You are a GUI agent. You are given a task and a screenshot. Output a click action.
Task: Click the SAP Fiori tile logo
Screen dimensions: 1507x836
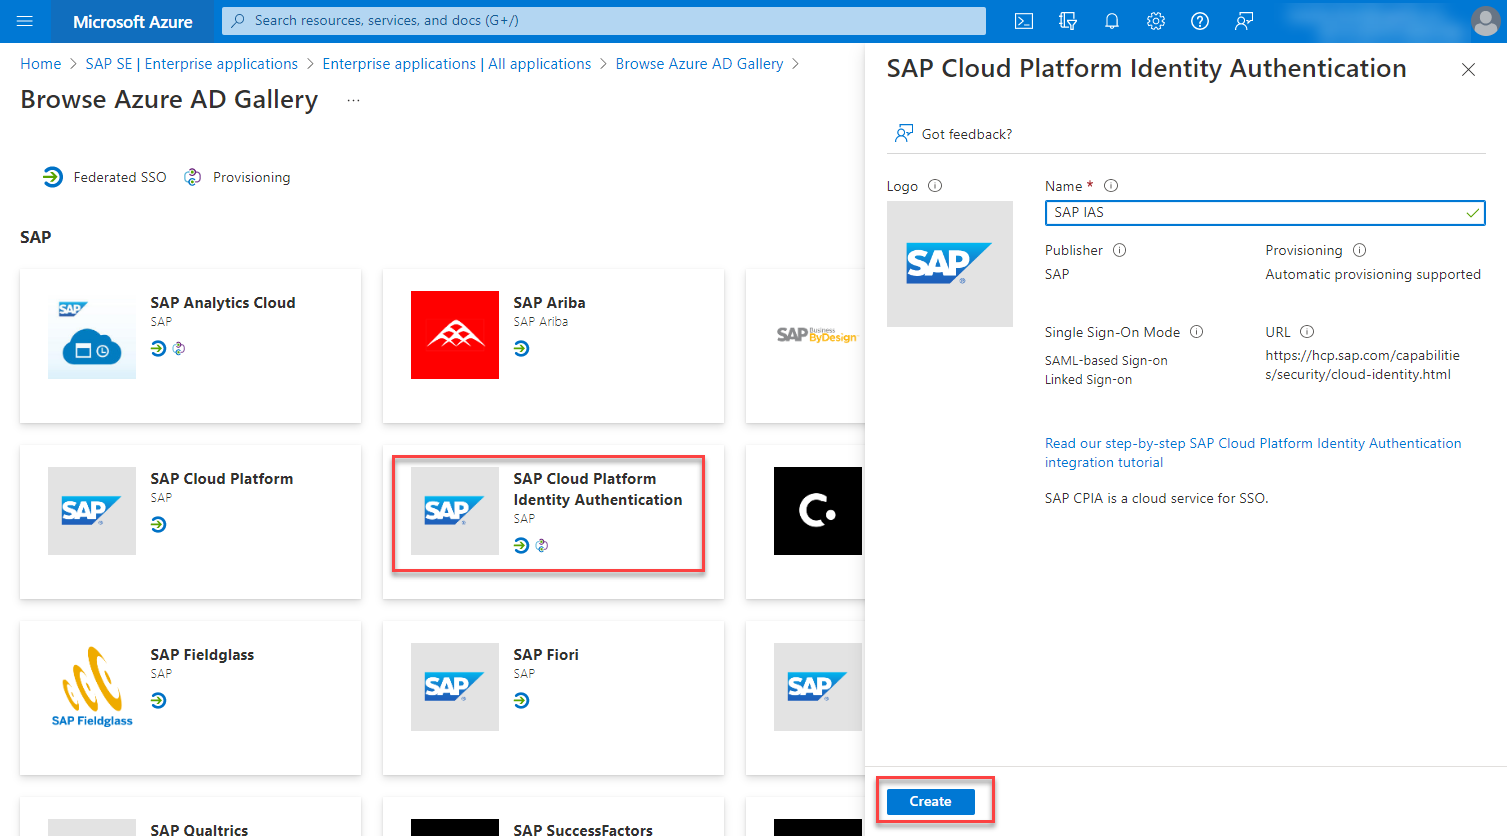(x=455, y=687)
